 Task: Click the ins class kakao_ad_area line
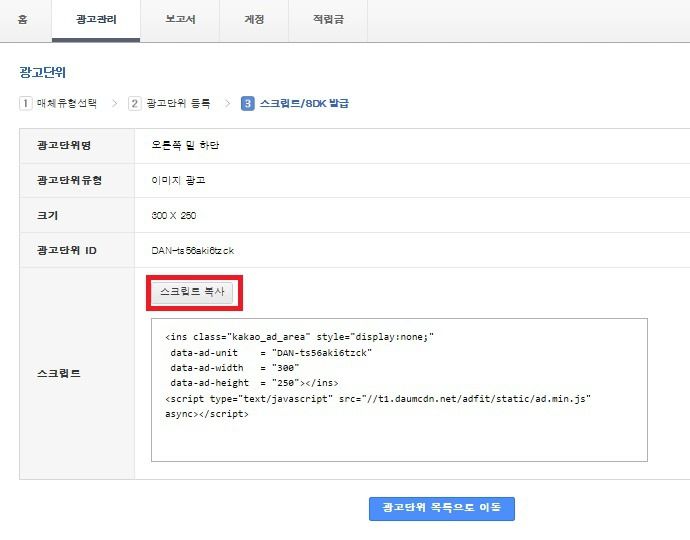[x=299, y=337]
